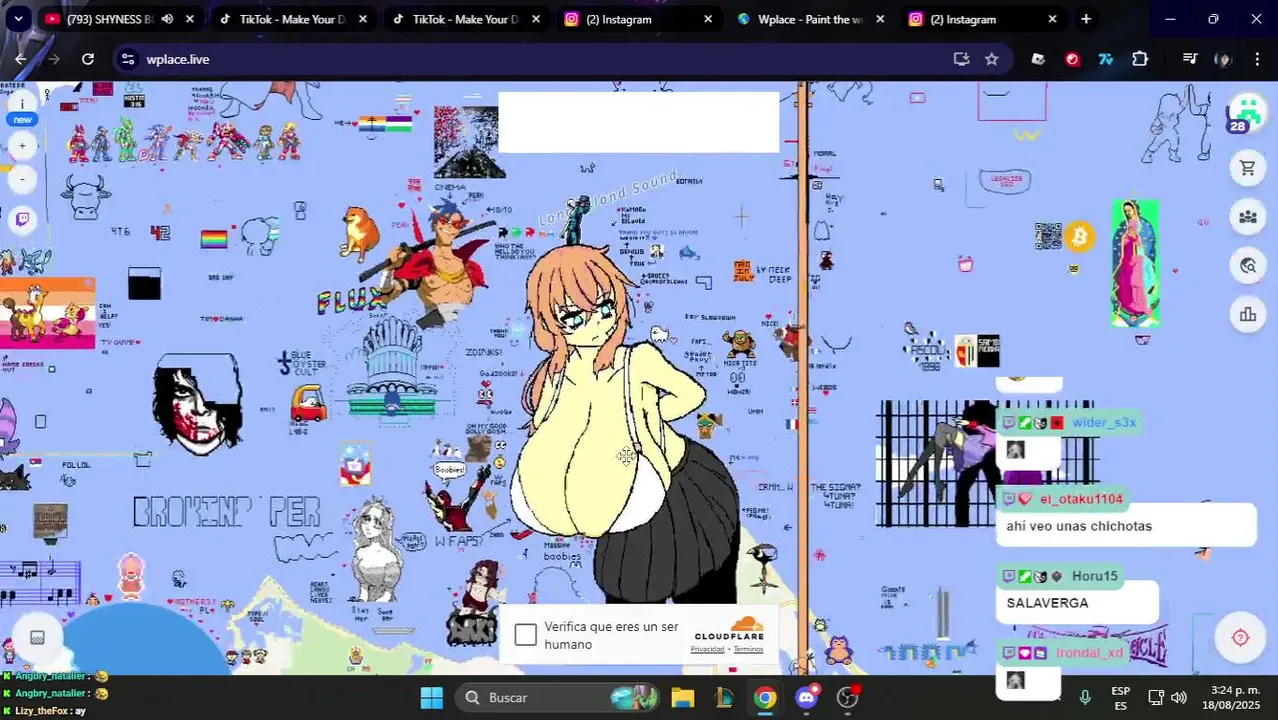Zoom out on the map with minus button
1278x720 pixels.
tap(22, 179)
